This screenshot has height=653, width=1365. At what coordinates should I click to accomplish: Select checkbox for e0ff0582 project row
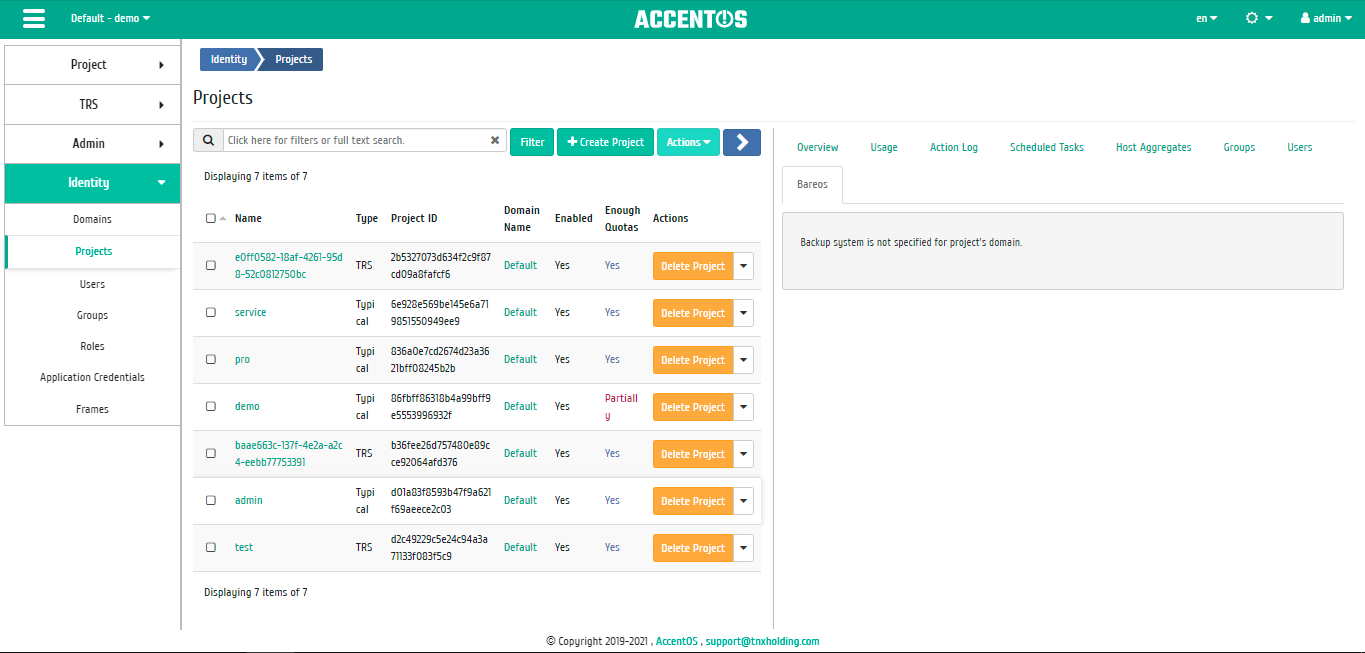click(211, 265)
